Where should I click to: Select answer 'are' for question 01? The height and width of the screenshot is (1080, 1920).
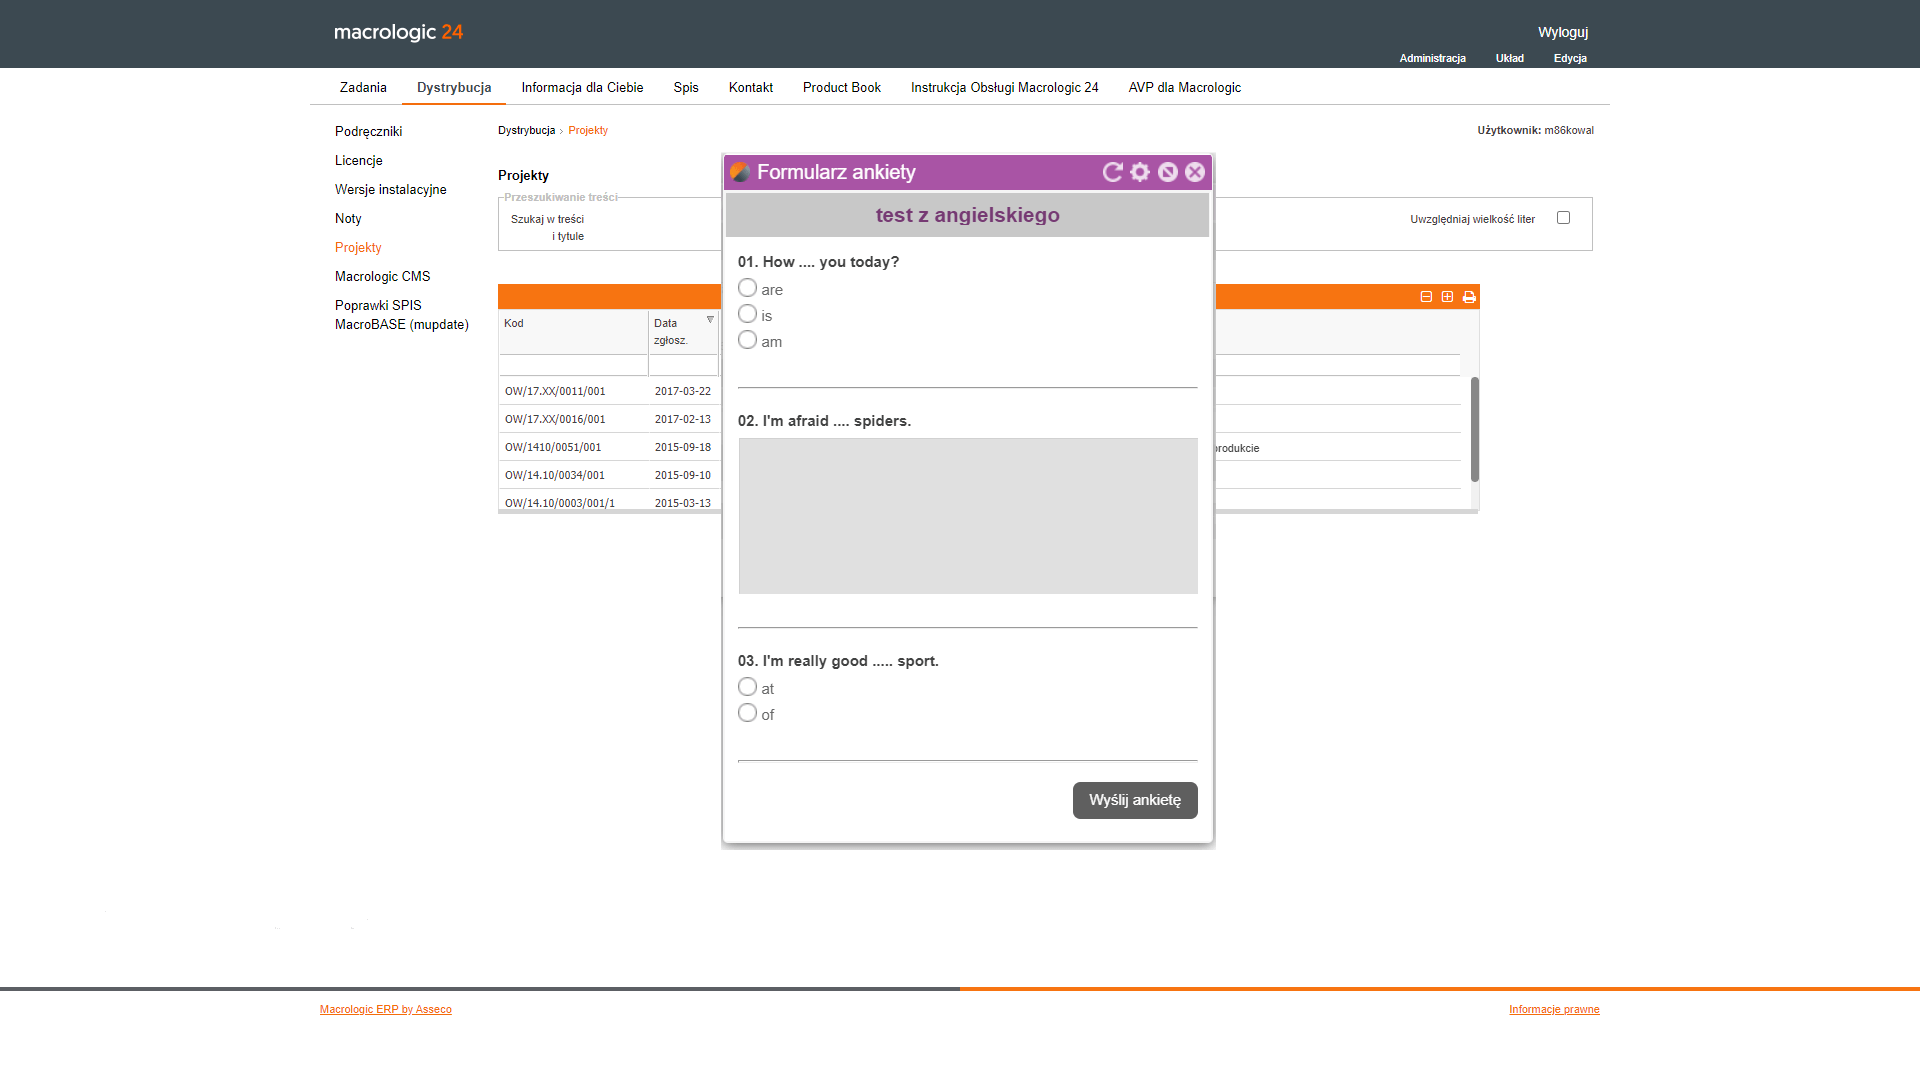point(747,288)
